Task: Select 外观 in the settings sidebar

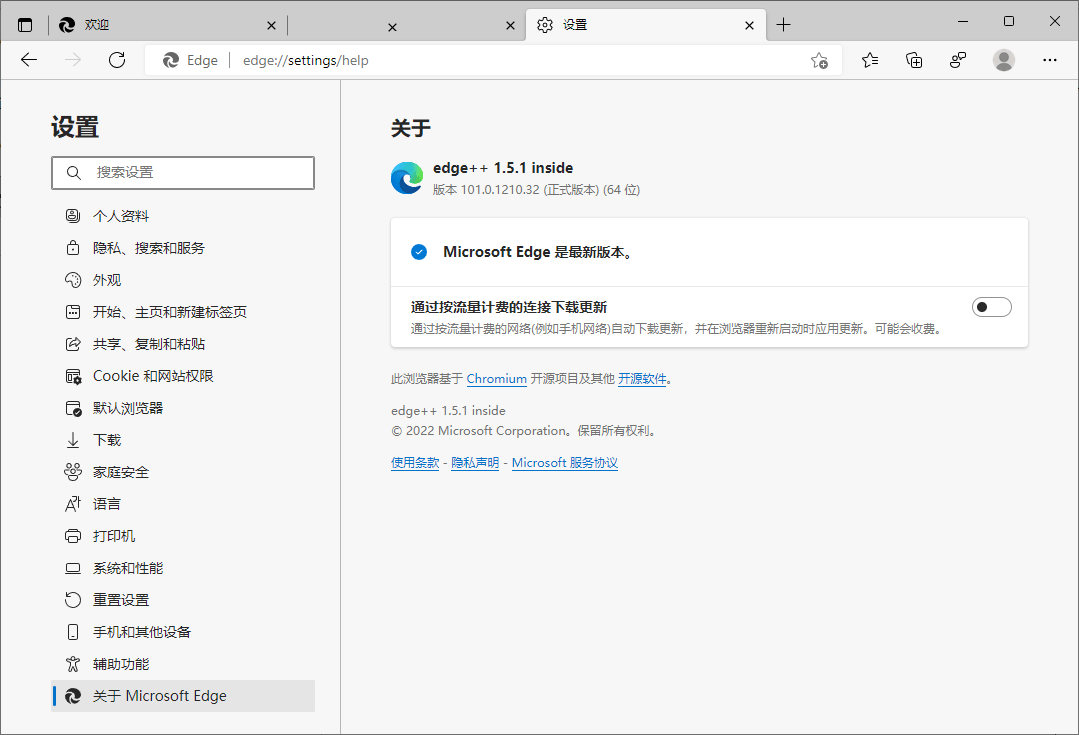Action: [x=107, y=280]
